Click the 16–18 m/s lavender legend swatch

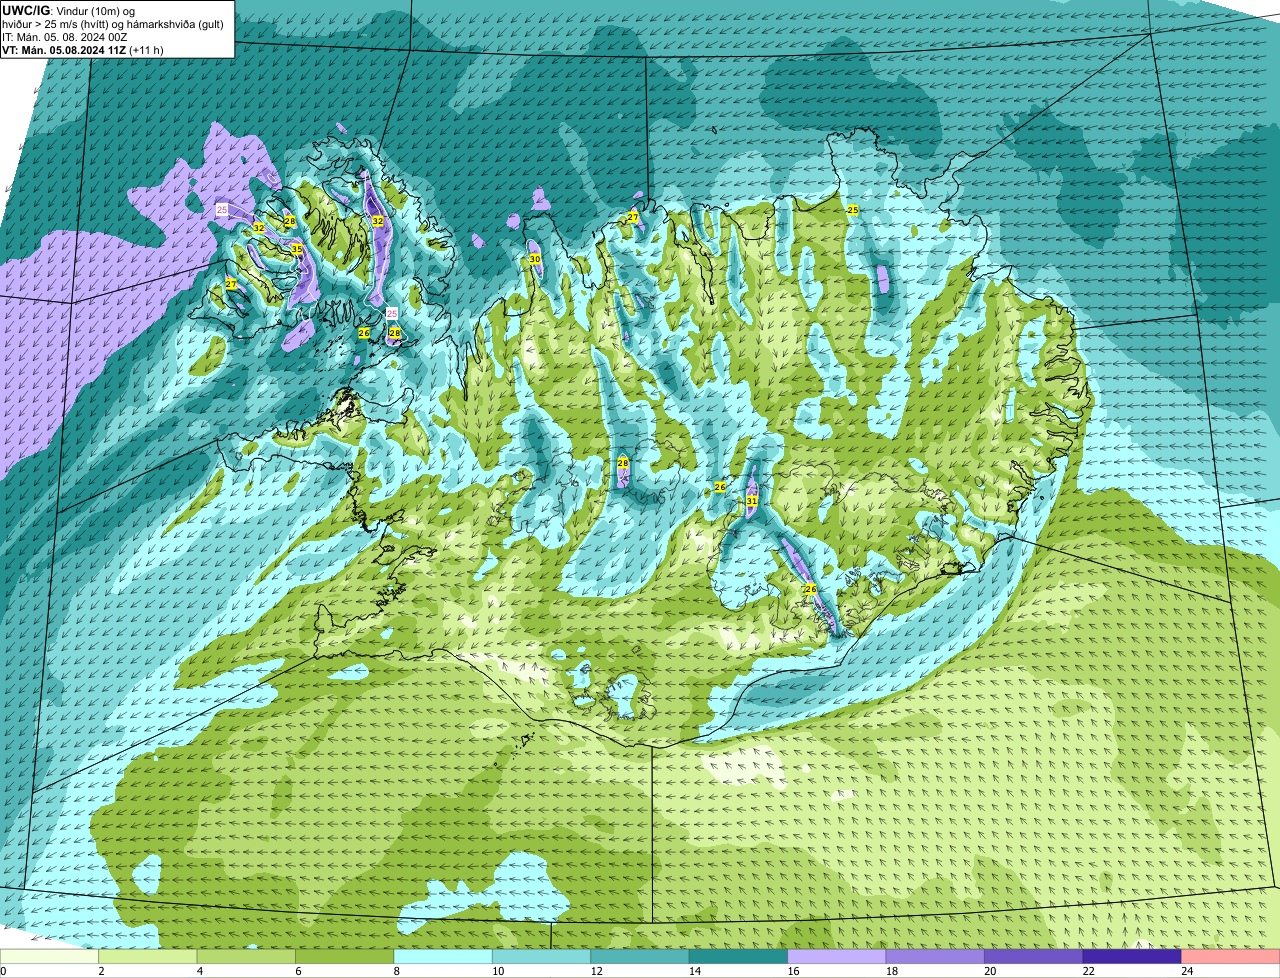pos(837,956)
